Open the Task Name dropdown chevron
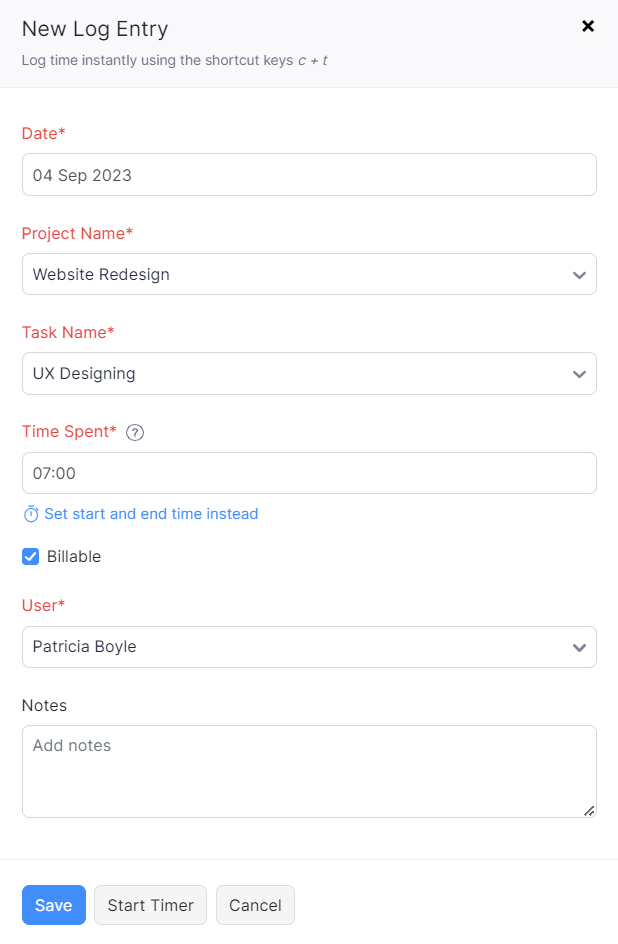Image resolution: width=618 pixels, height=944 pixels. coord(579,374)
